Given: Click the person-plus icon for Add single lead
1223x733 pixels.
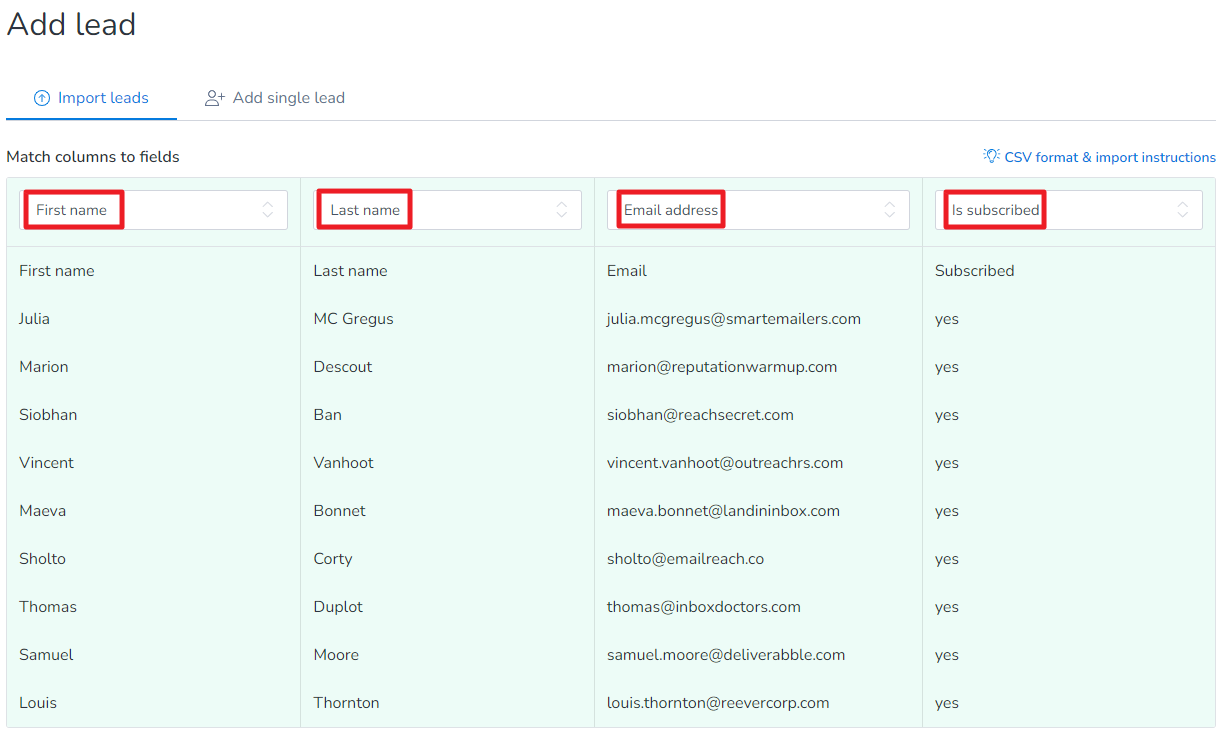Looking at the screenshot, I should [214, 98].
